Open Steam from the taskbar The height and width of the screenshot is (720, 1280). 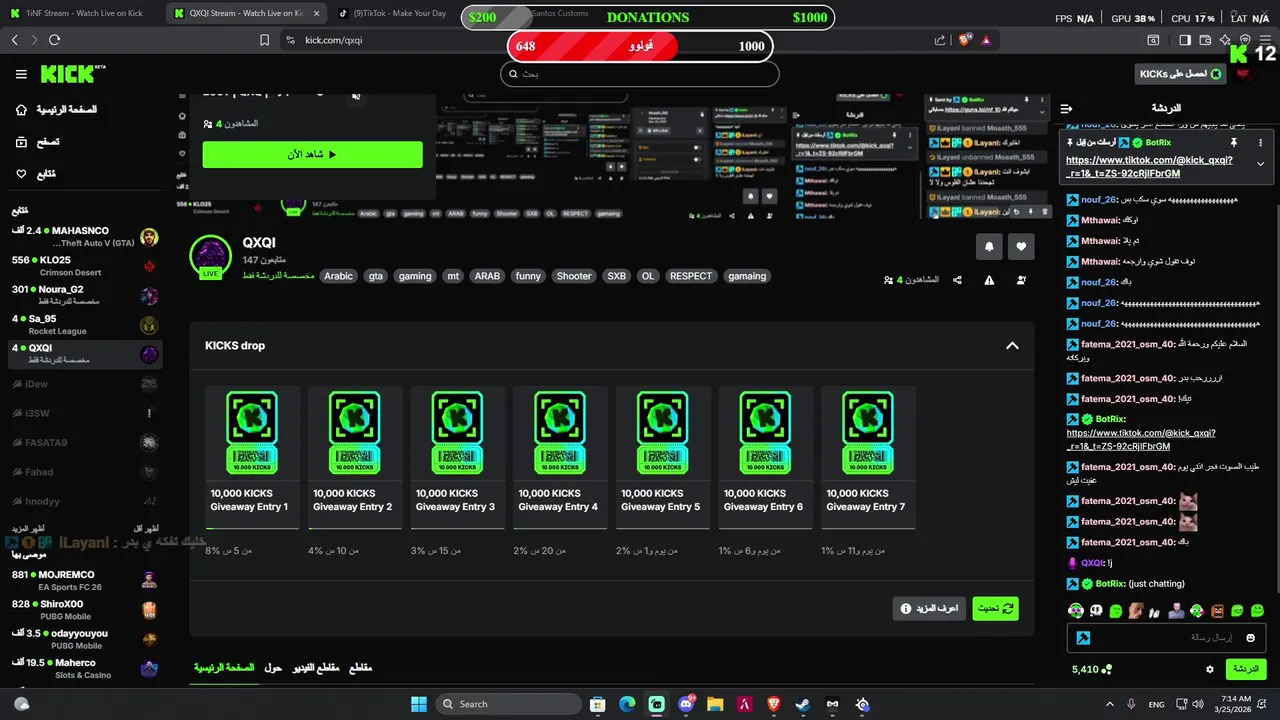[x=802, y=704]
